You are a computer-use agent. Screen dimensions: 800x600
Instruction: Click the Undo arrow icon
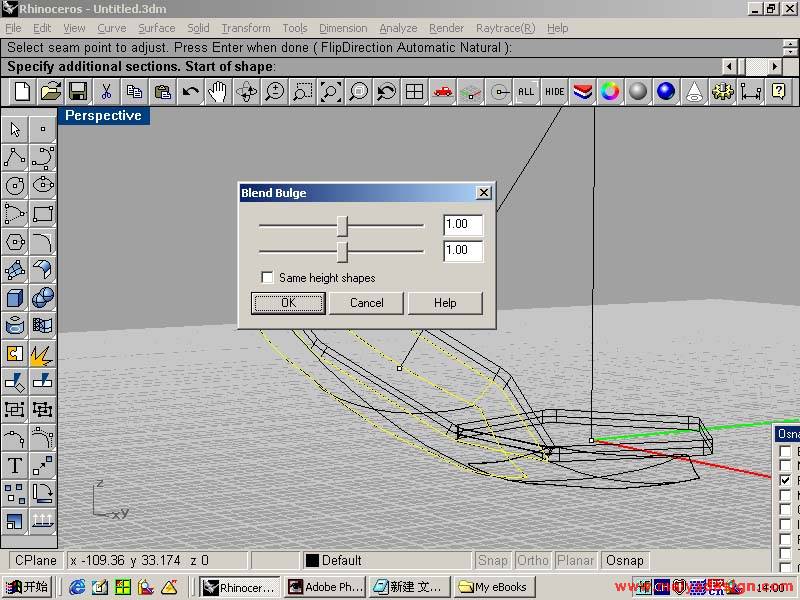(190, 92)
